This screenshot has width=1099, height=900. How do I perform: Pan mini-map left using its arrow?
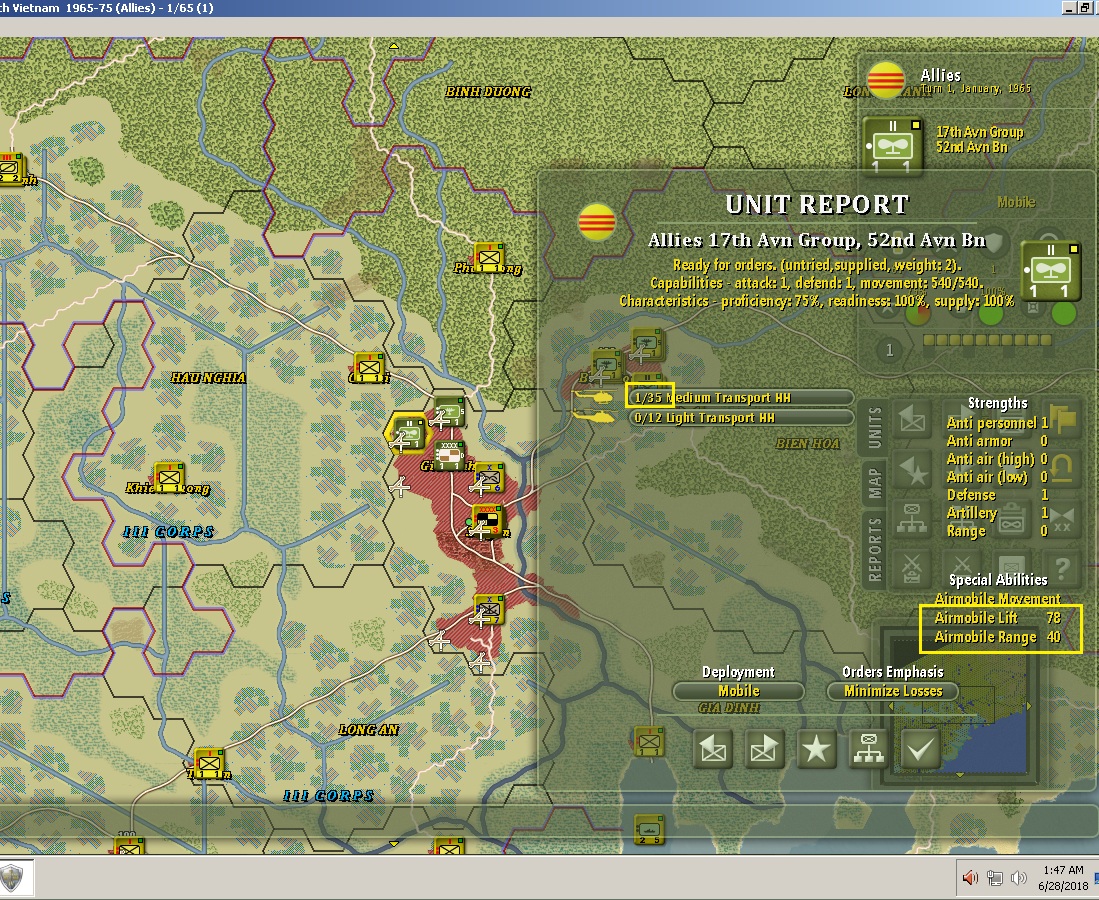pyautogui.click(x=891, y=706)
